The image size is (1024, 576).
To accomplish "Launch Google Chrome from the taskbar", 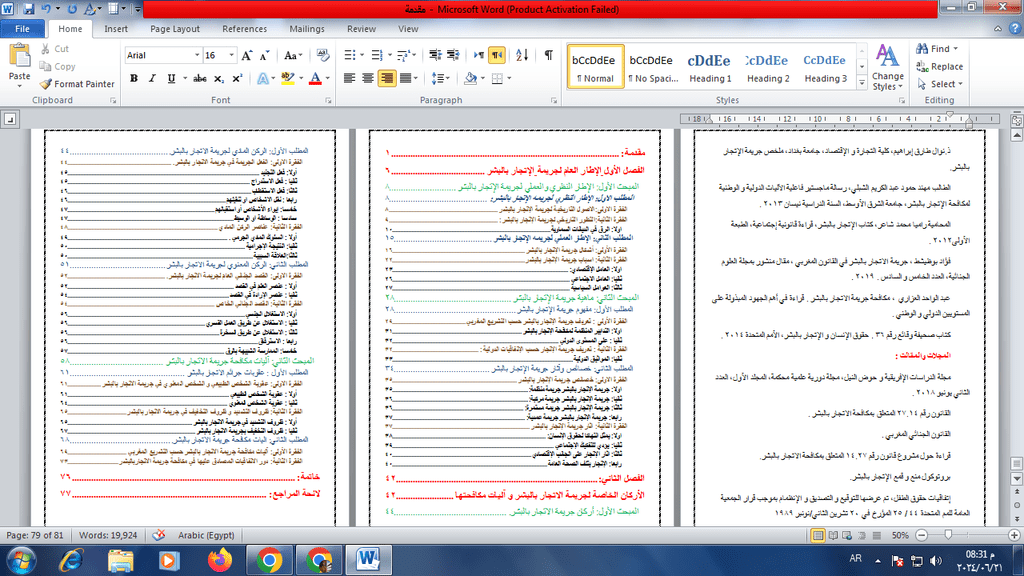I will point(269,560).
